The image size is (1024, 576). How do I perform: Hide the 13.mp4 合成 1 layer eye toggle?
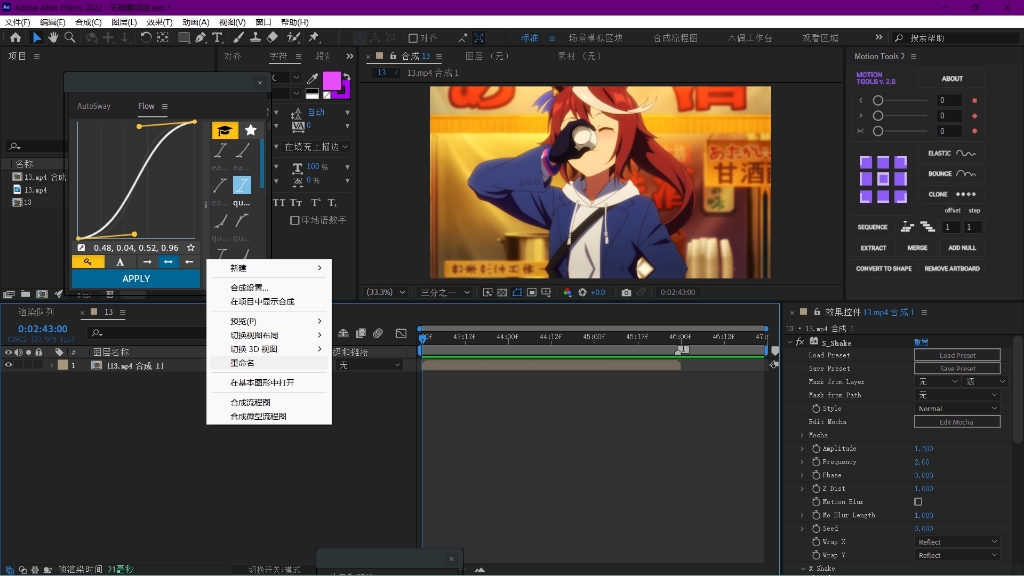pyautogui.click(x=9, y=366)
